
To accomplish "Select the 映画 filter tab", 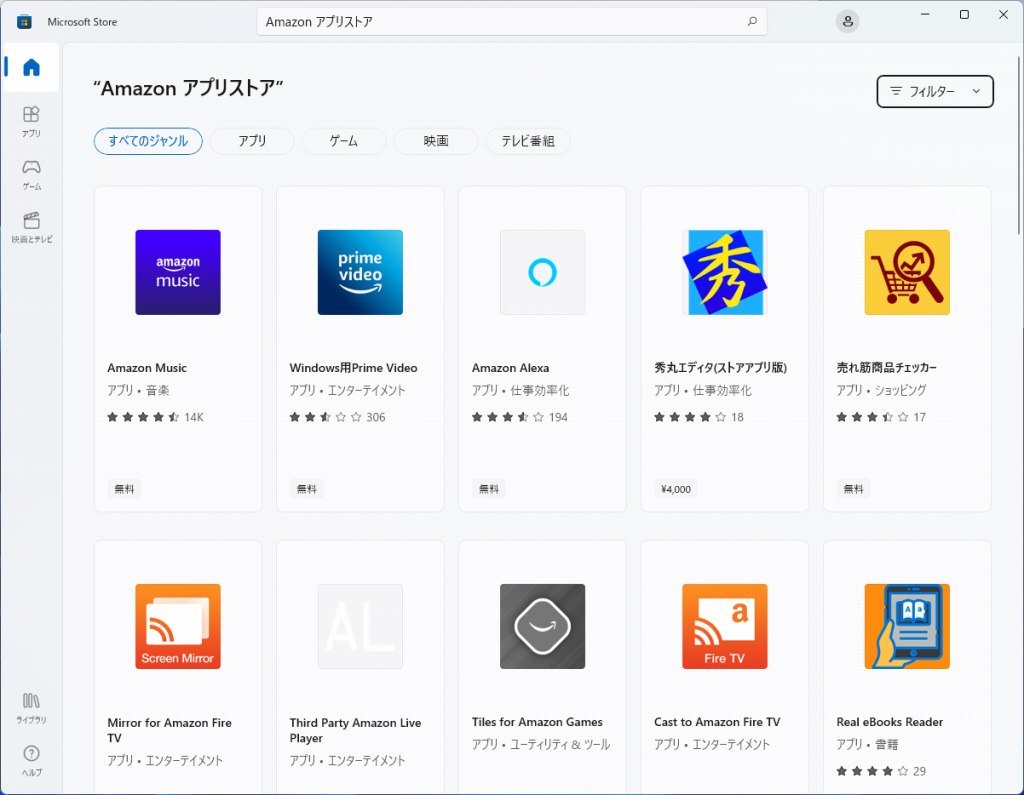I will coord(436,141).
